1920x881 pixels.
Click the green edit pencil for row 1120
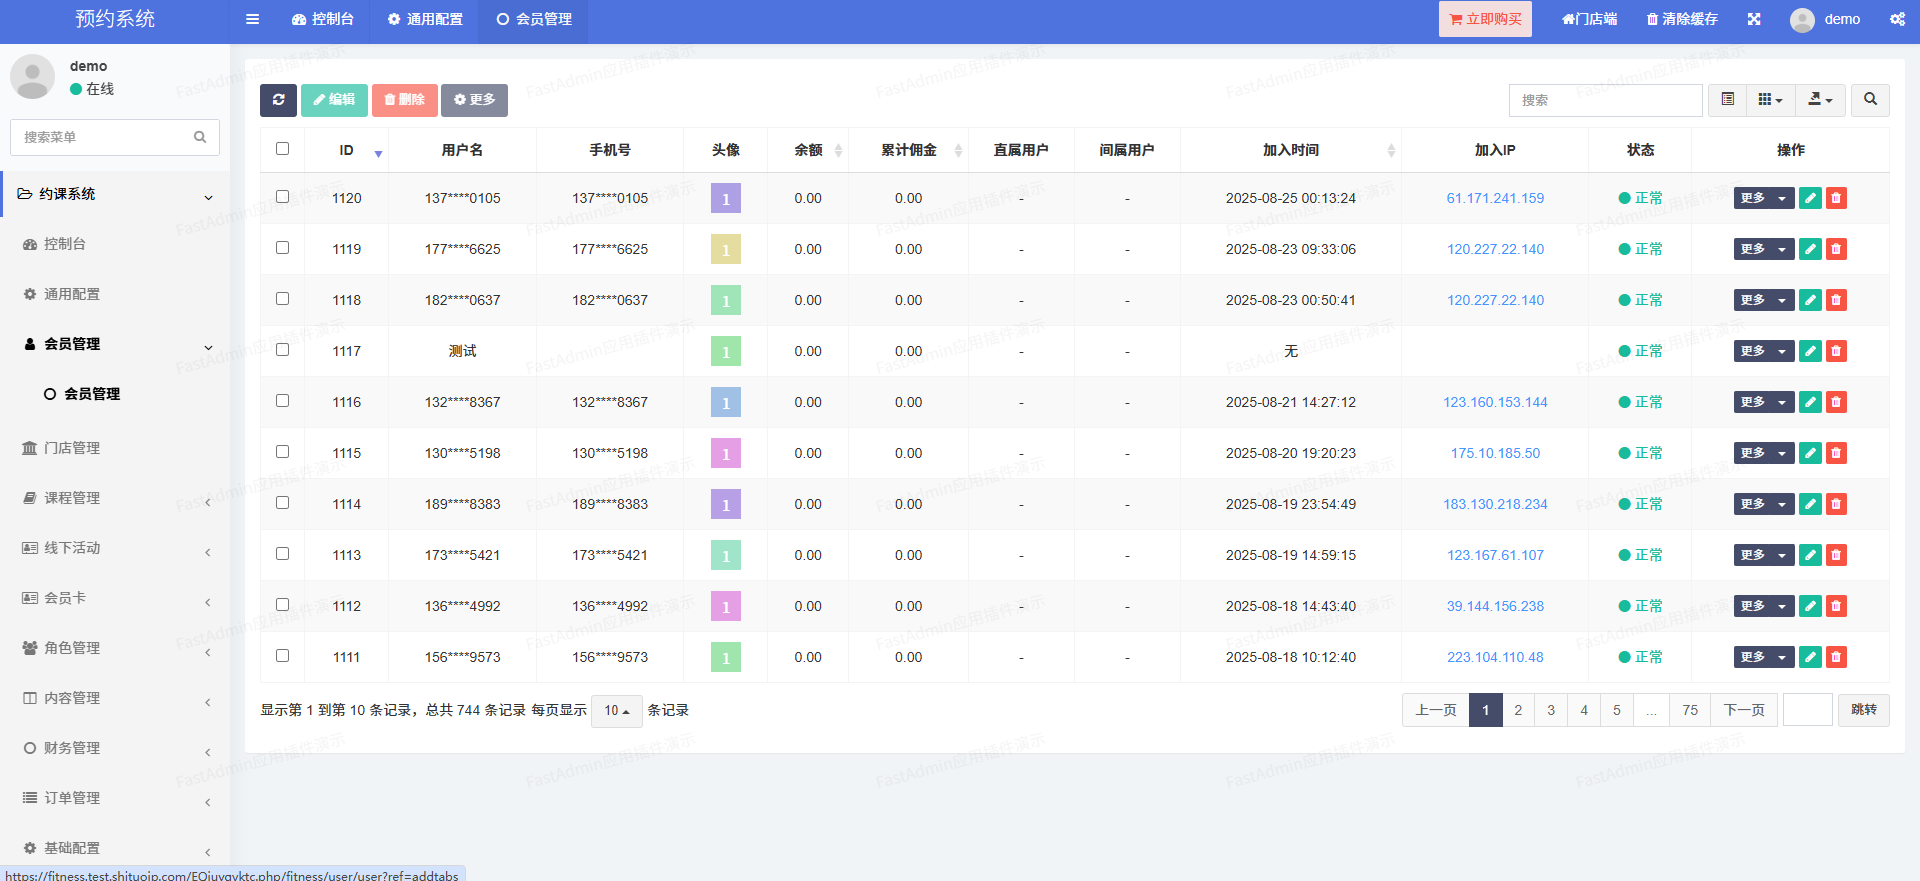[x=1810, y=198]
